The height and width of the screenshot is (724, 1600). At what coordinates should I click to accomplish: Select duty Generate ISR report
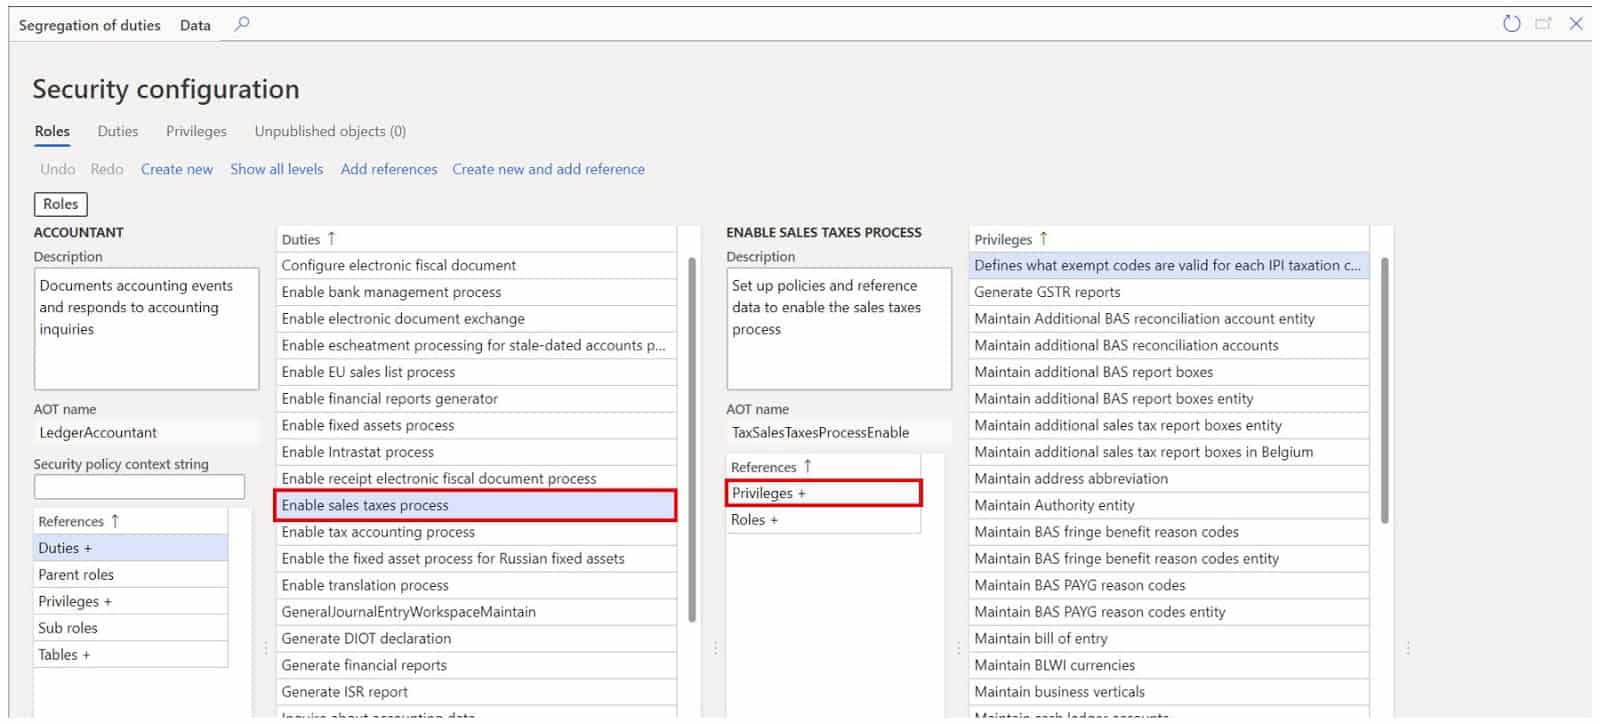point(476,692)
